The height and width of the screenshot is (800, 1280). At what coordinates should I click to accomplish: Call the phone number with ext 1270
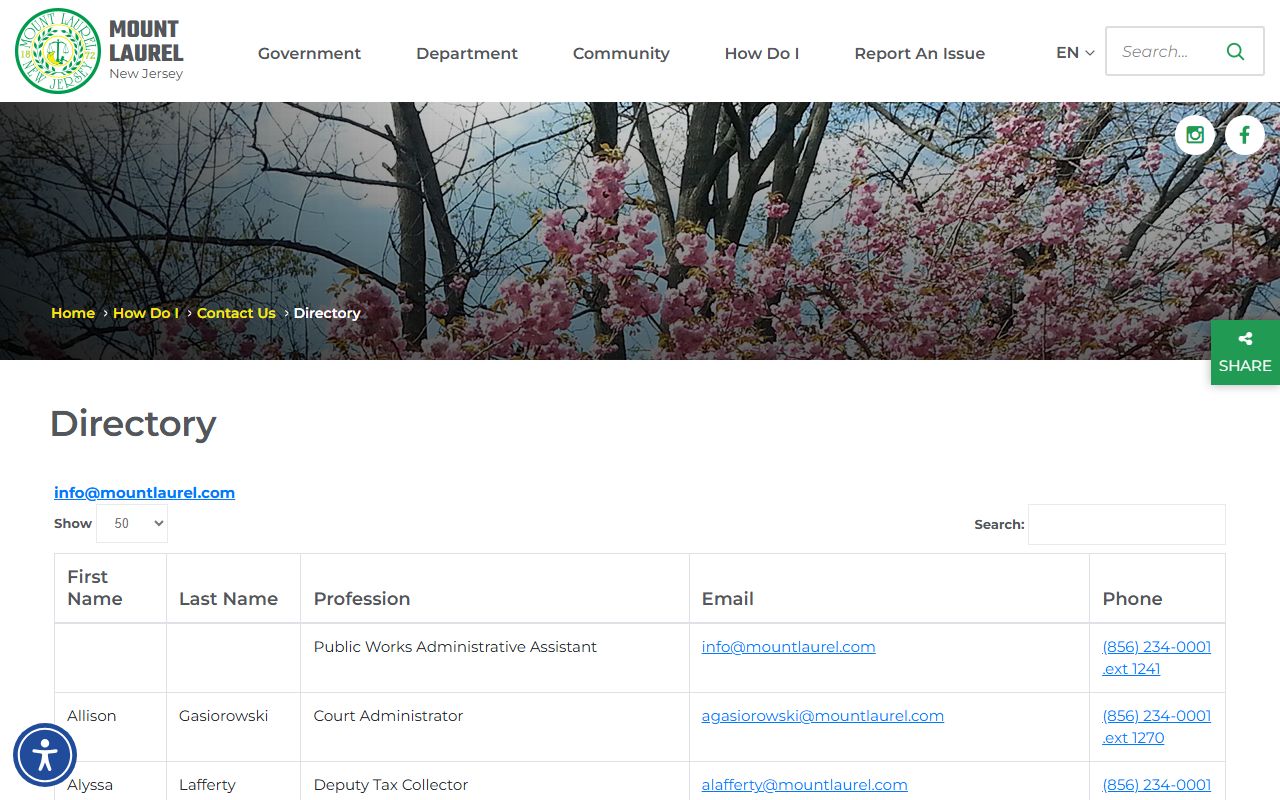(x=1156, y=727)
